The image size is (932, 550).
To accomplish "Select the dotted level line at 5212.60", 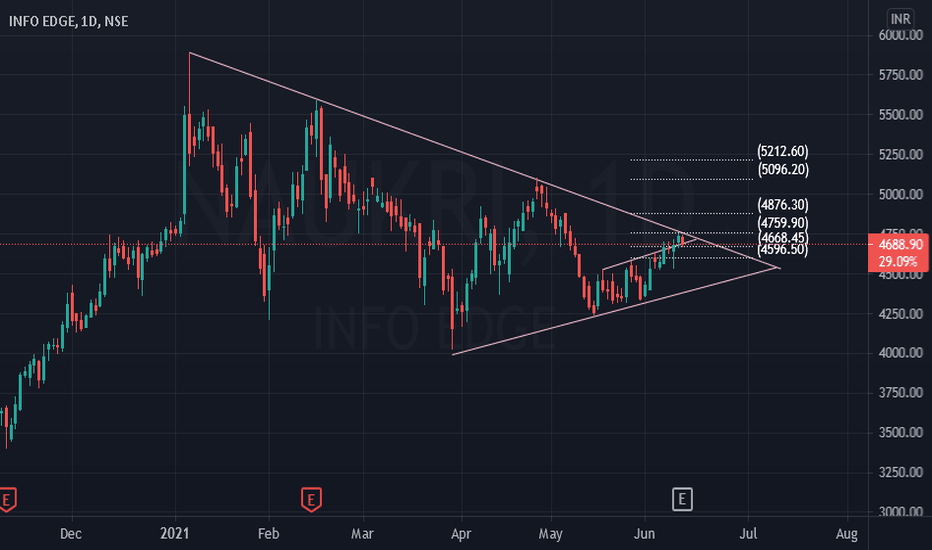I will (x=691, y=160).
